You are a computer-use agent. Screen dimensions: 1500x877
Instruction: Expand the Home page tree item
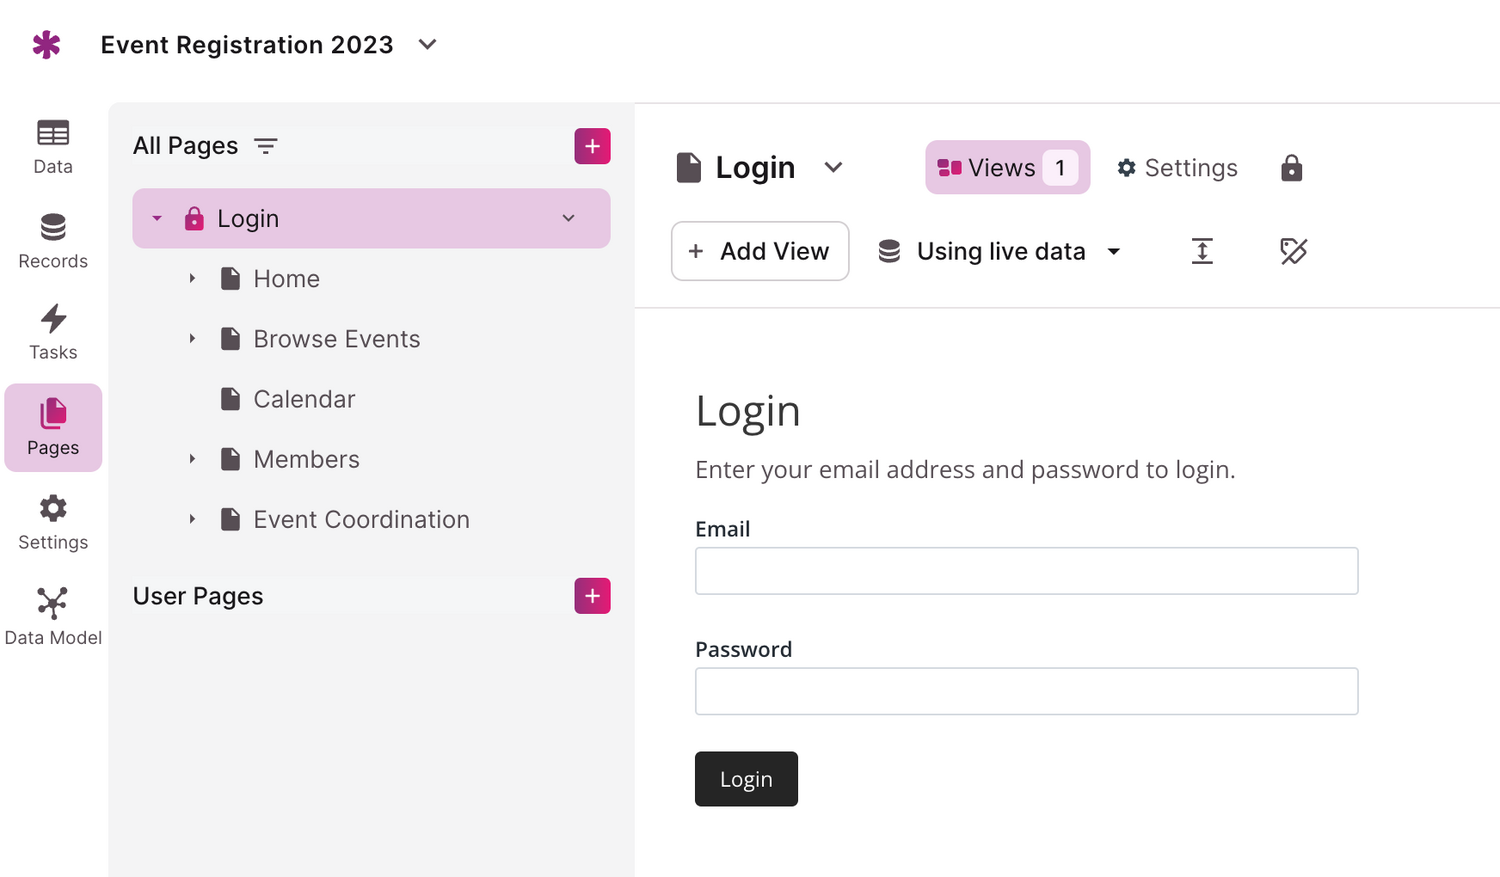tap(192, 279)
